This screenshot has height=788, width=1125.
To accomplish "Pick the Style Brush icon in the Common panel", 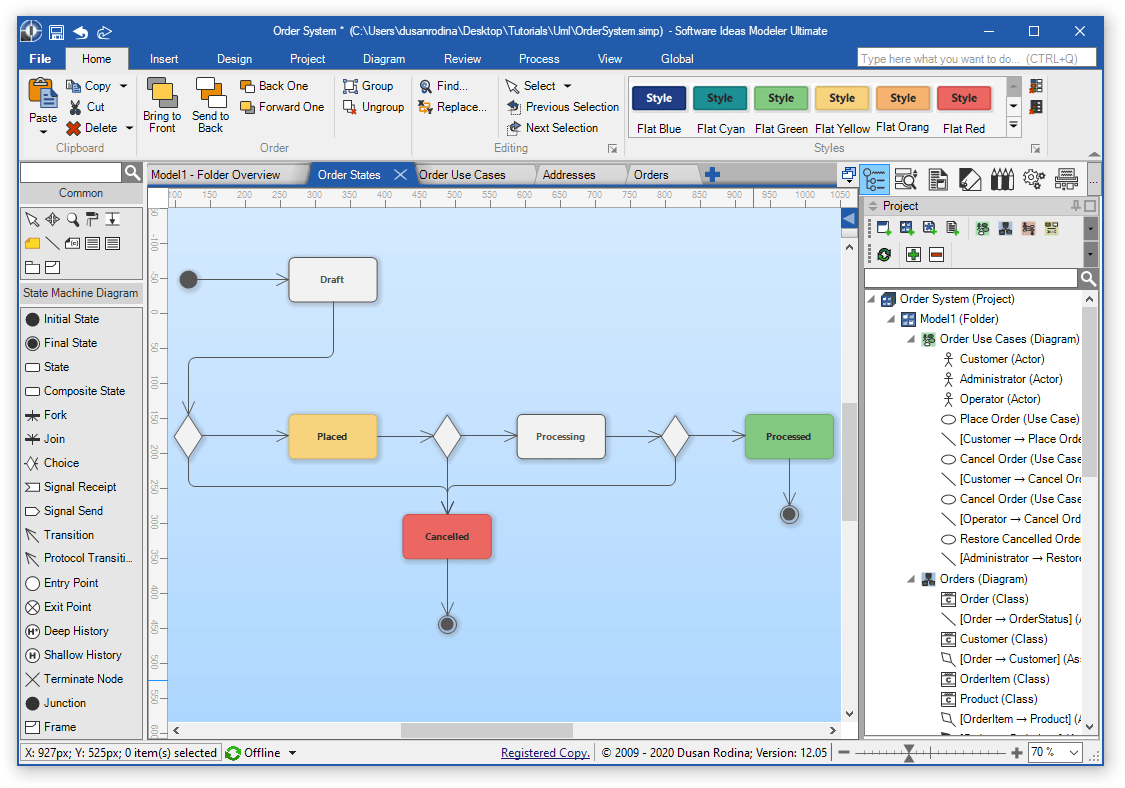I will 91,219.
